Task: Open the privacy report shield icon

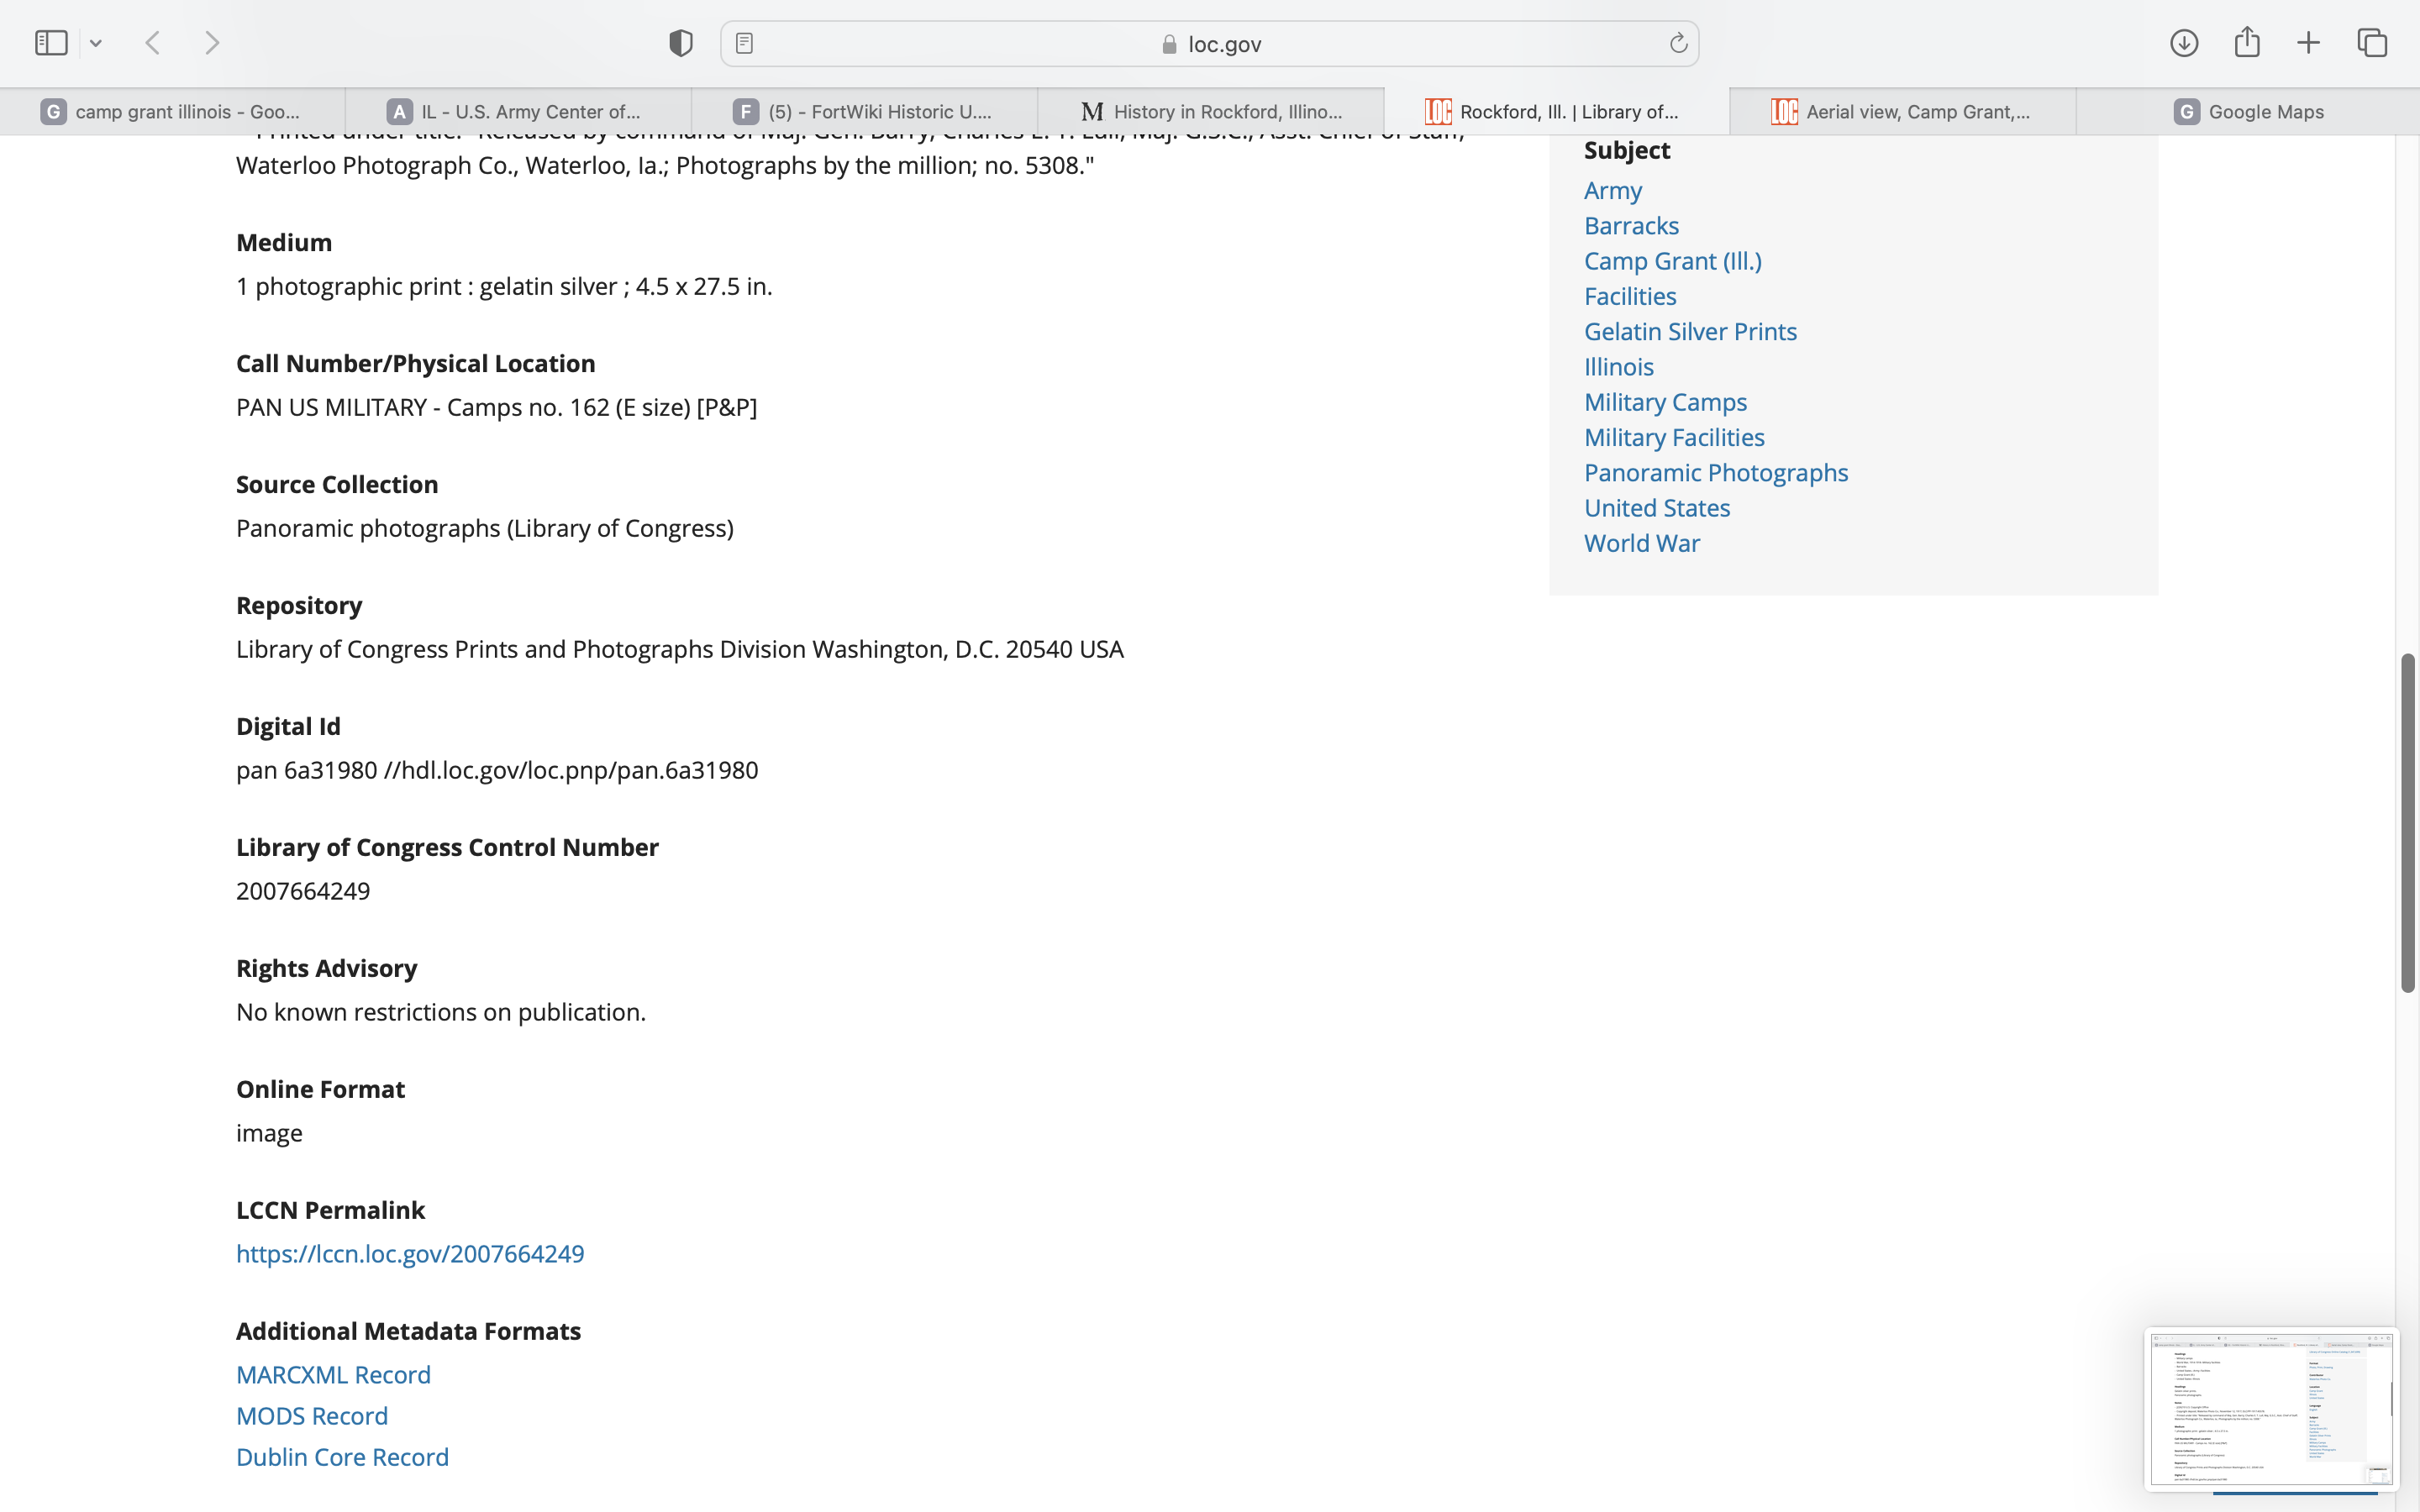Action: pyautogui.click(x=681, y=43)
